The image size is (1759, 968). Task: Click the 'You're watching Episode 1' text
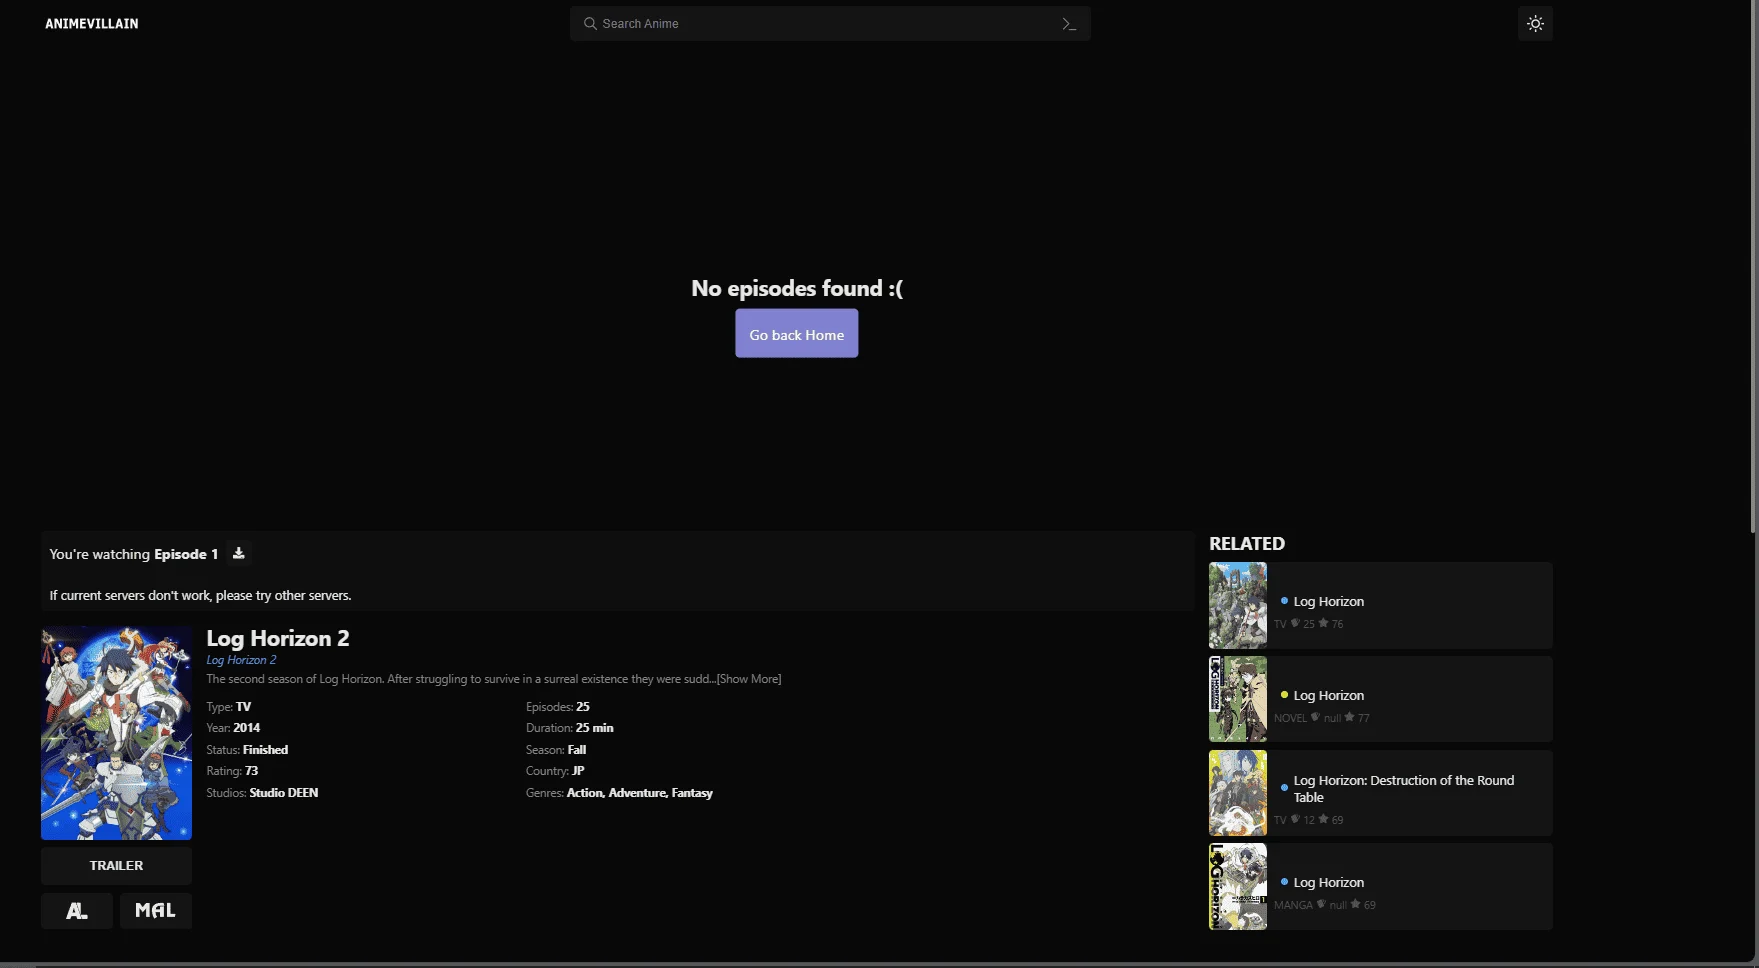134,554
